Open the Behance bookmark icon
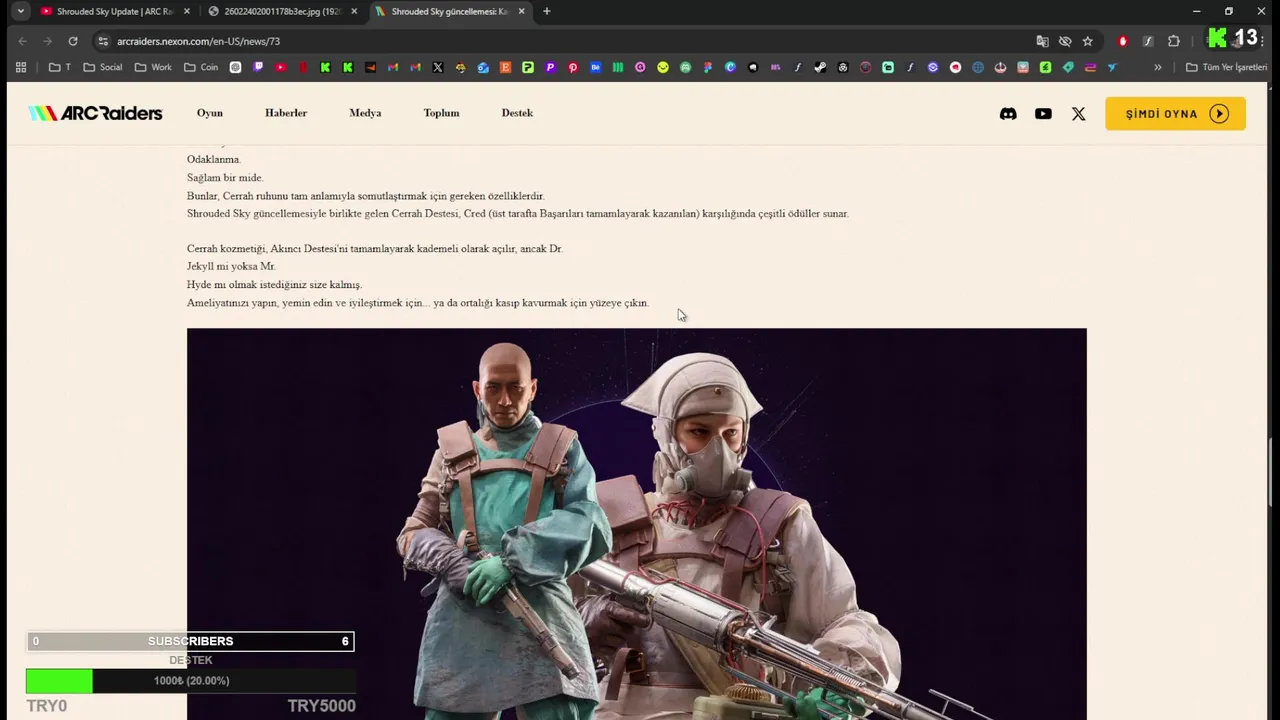 pyautogui.click(x=596, y=67)
